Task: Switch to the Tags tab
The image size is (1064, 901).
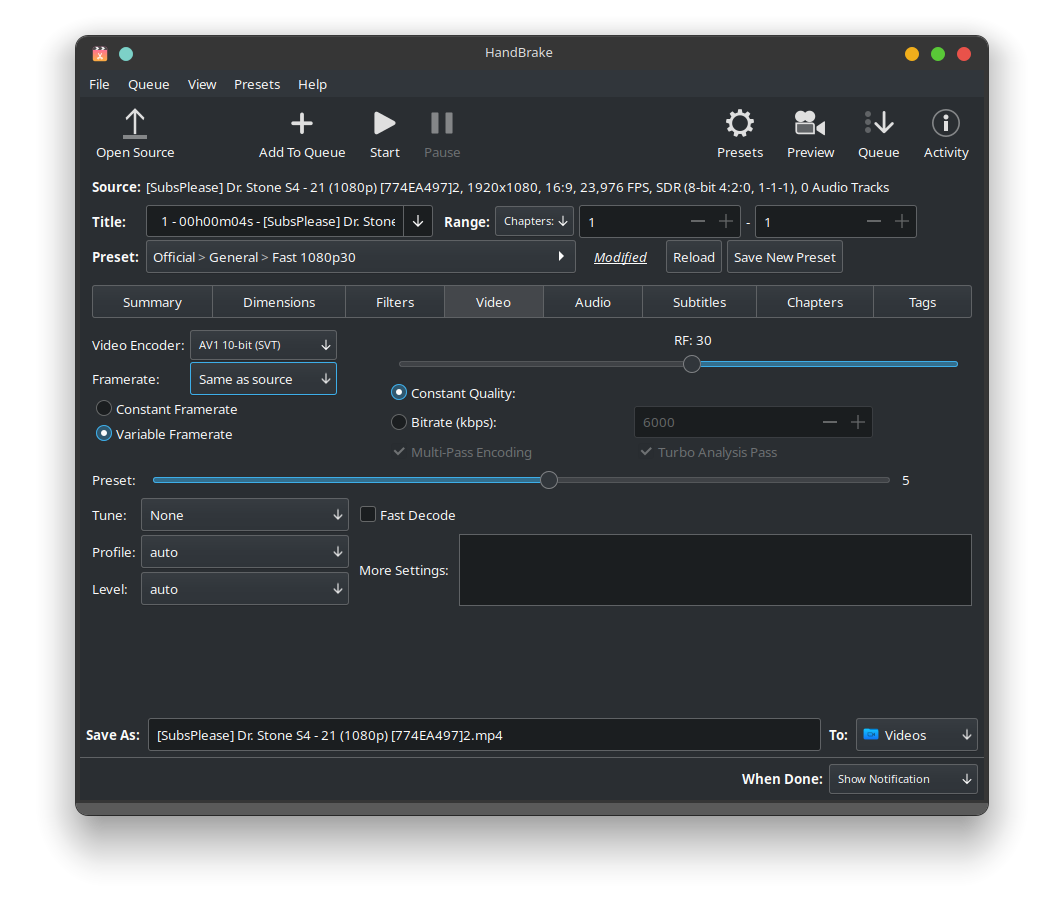Action: tap(922, 302)
